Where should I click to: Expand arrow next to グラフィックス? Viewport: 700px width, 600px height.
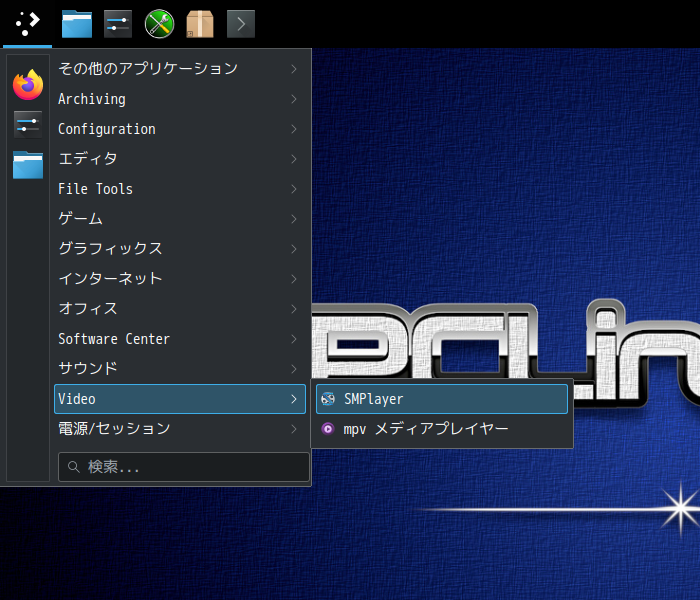click(294, 249)
